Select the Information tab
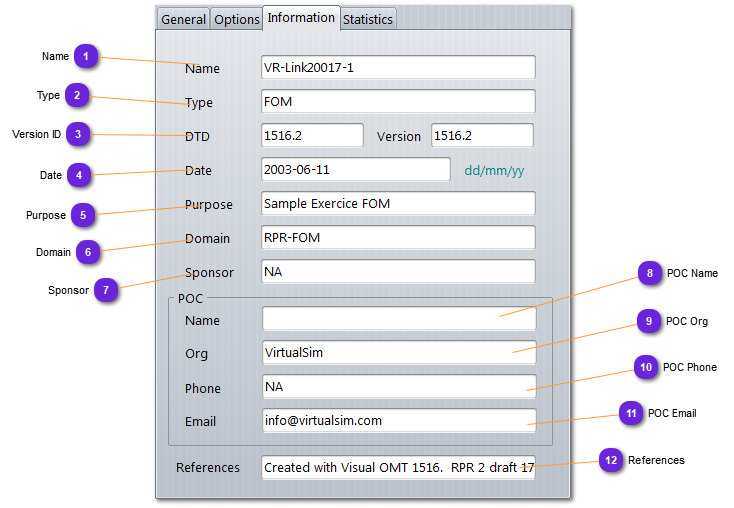The image size is (734, 508). pyautogui.click(x=301, y=18)
